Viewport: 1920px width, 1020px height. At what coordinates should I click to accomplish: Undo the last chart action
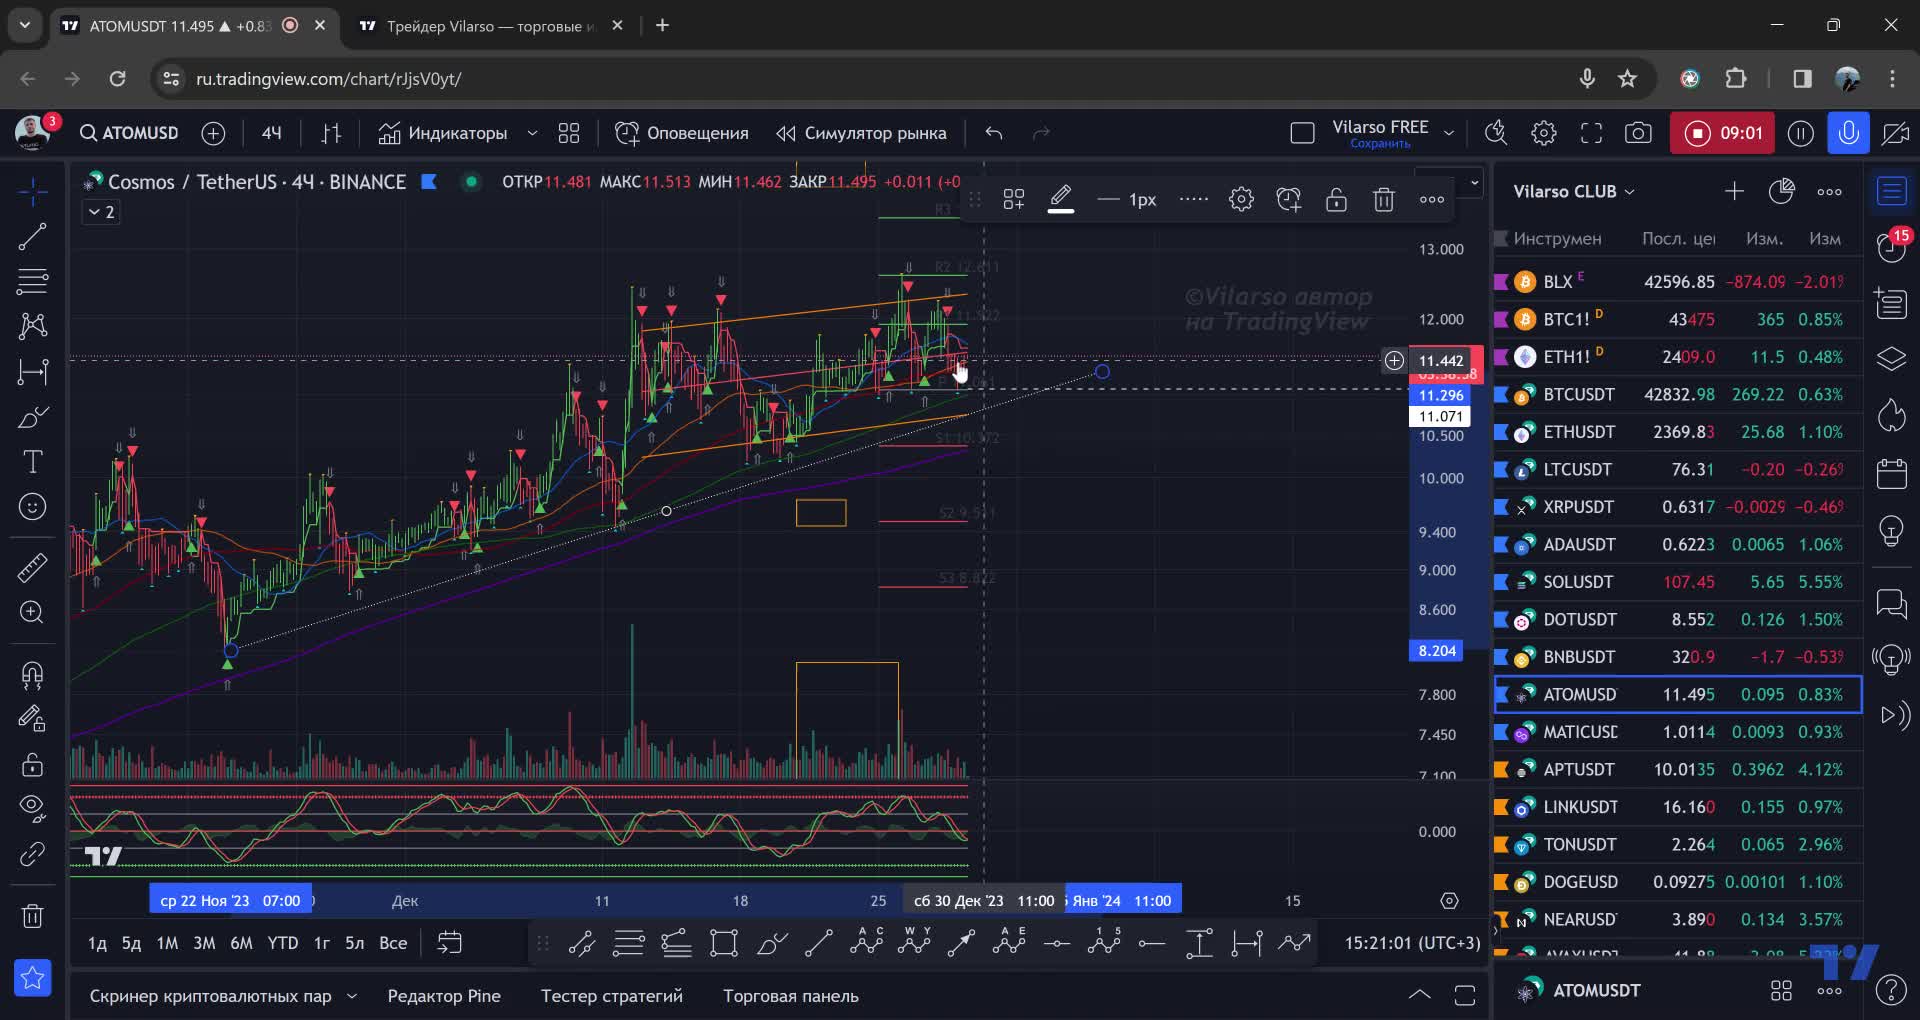[993, 133]
